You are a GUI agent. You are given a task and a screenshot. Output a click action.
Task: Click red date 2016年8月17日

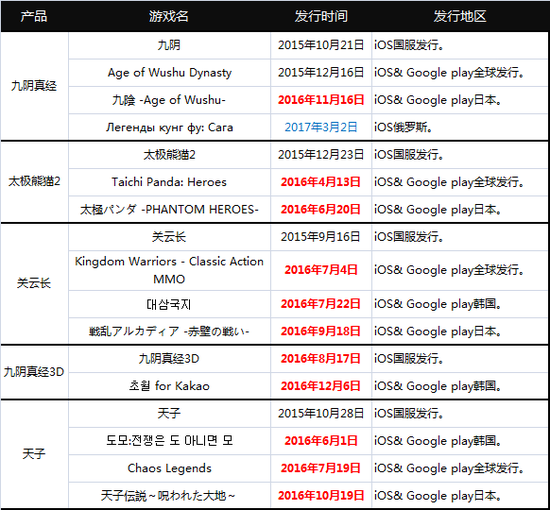click(x=321, y=358)
